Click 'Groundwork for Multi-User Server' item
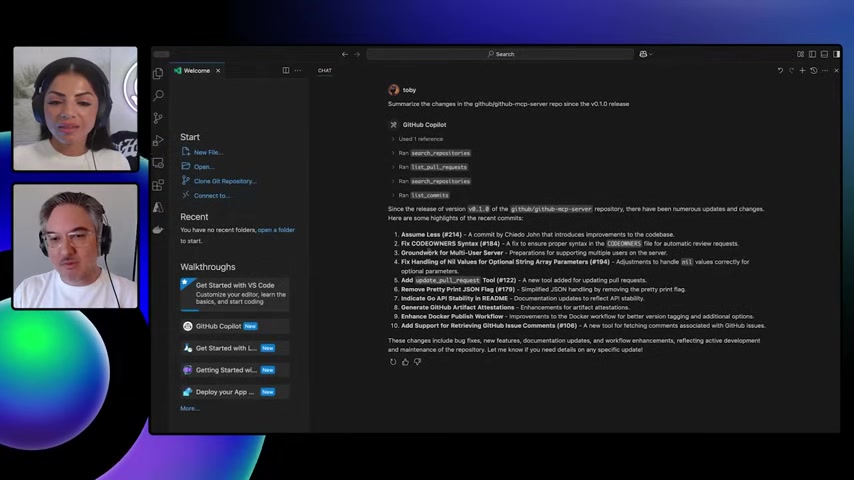 (452, 253)
